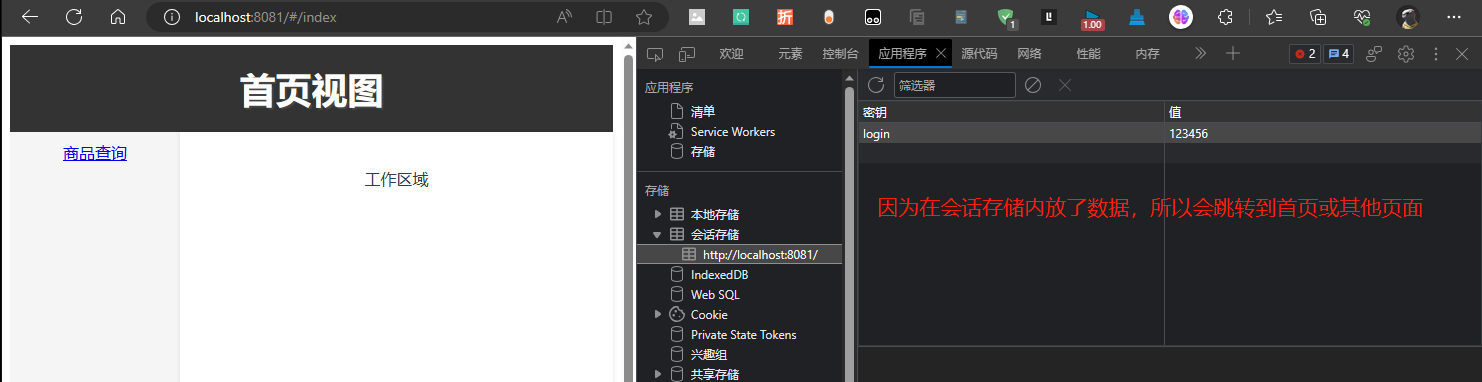Open the black two-circle face extension
Viewport: 1482px width, 382px height.
pos(873,17)
